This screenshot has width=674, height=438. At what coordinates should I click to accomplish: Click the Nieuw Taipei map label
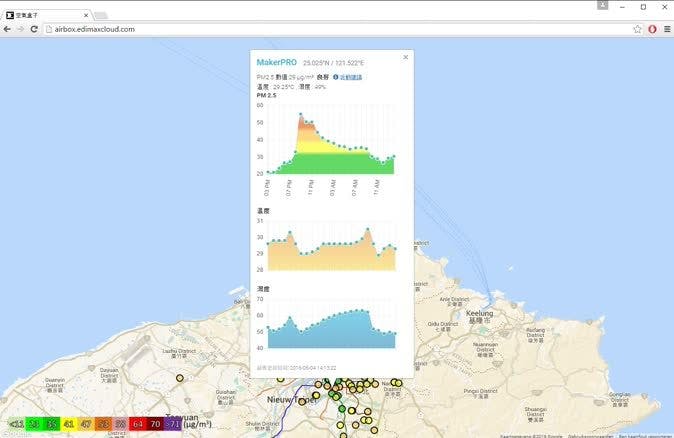(291, 400)
